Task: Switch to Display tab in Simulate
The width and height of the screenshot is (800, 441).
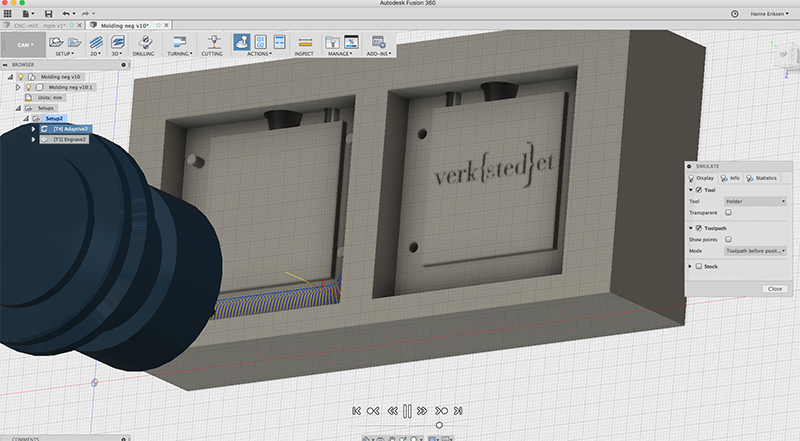Action: click(x=702, y=178)
